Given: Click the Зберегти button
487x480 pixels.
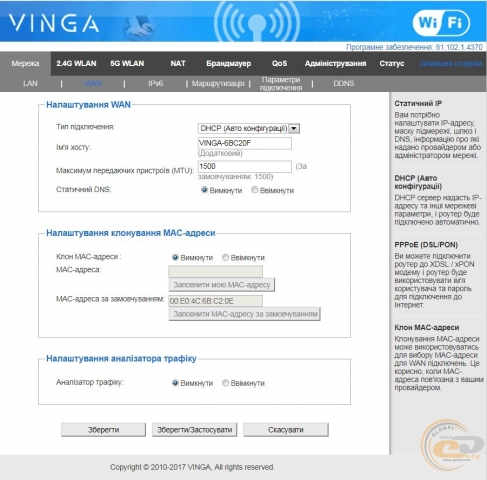Looking at the screenshot, I should (103, 430).
